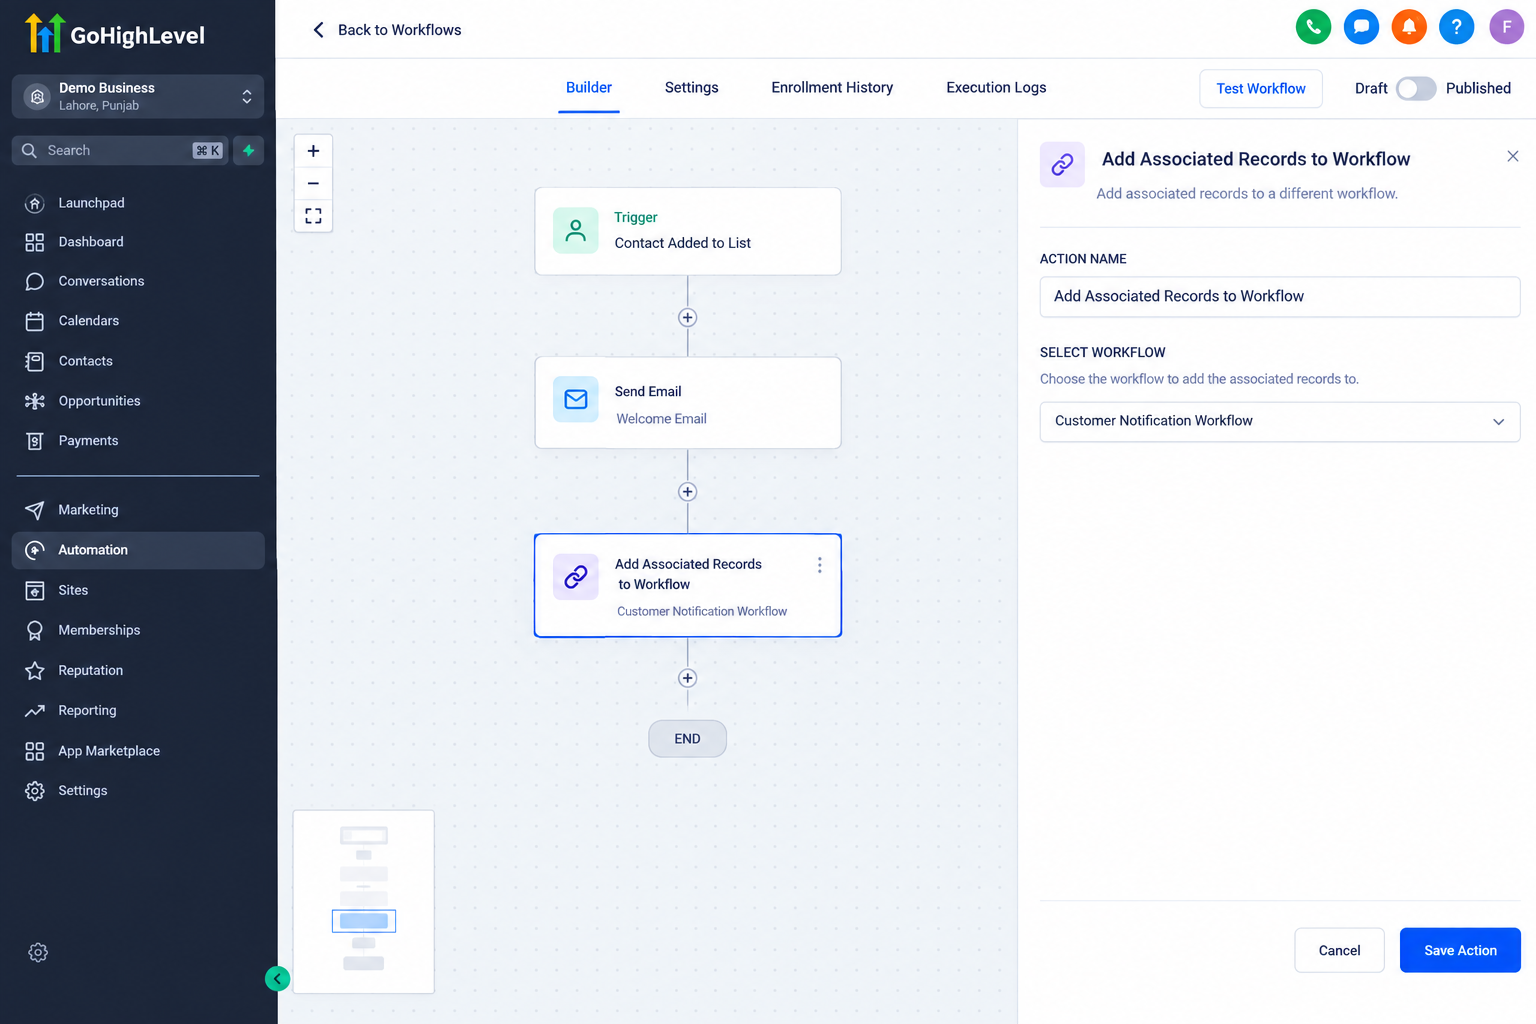Click the lightning quick actions icon
This screenshot has height=1024, width=1536.
point(249,150)
